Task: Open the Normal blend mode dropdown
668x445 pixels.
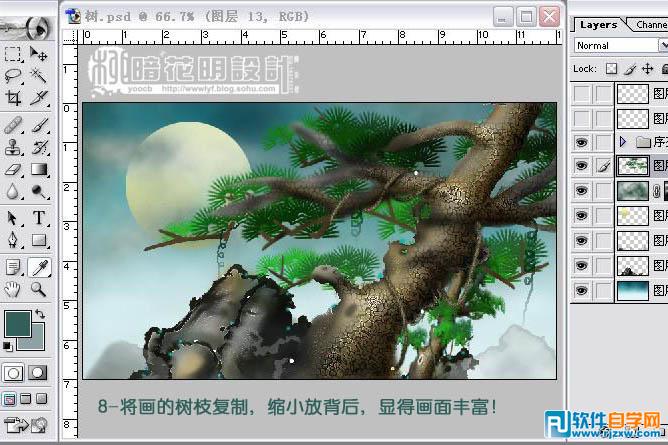Action: pos(620,45)
